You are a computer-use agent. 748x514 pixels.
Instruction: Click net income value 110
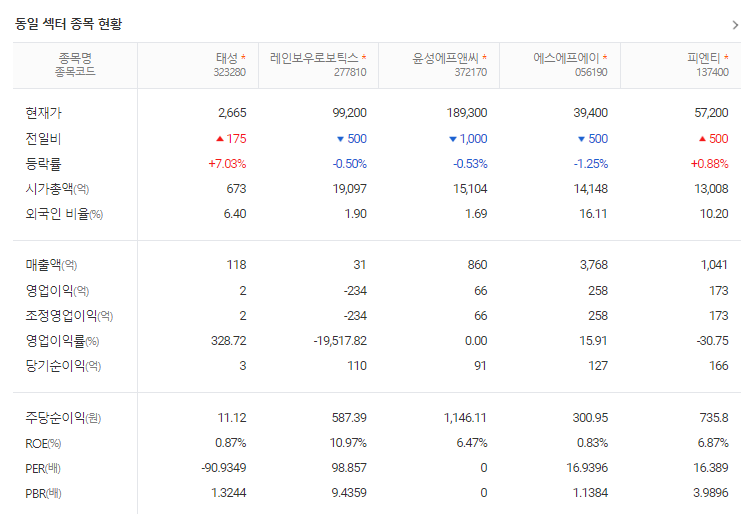click(x=357, y=366)
